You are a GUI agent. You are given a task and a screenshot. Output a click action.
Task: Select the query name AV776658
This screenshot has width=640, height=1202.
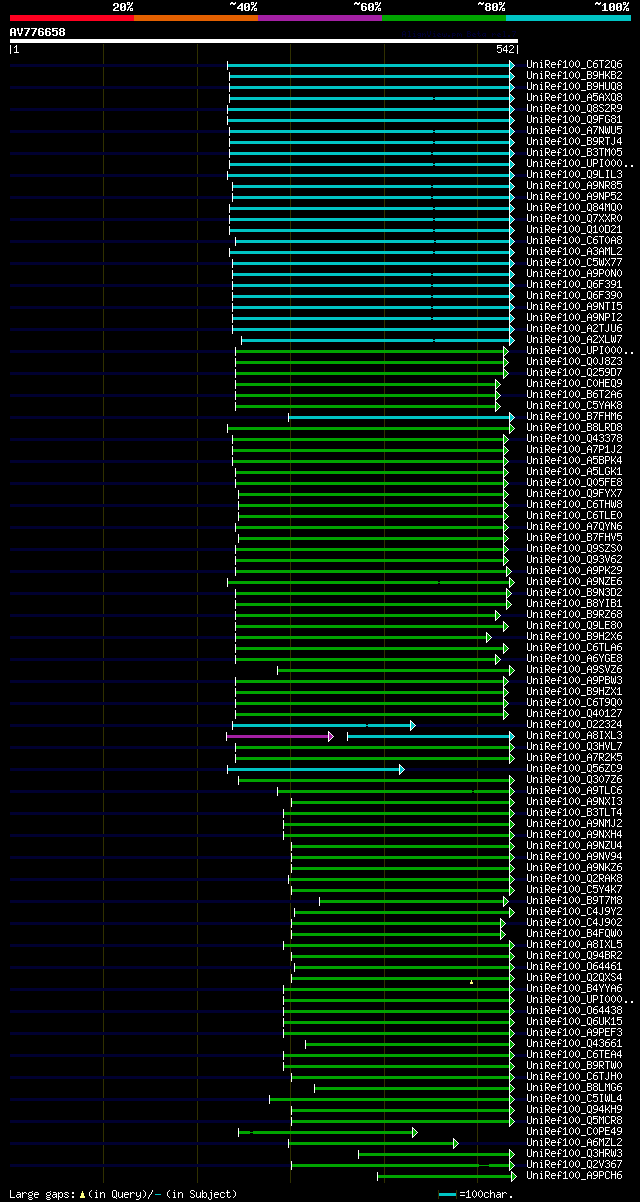click(x=38, y=32)
